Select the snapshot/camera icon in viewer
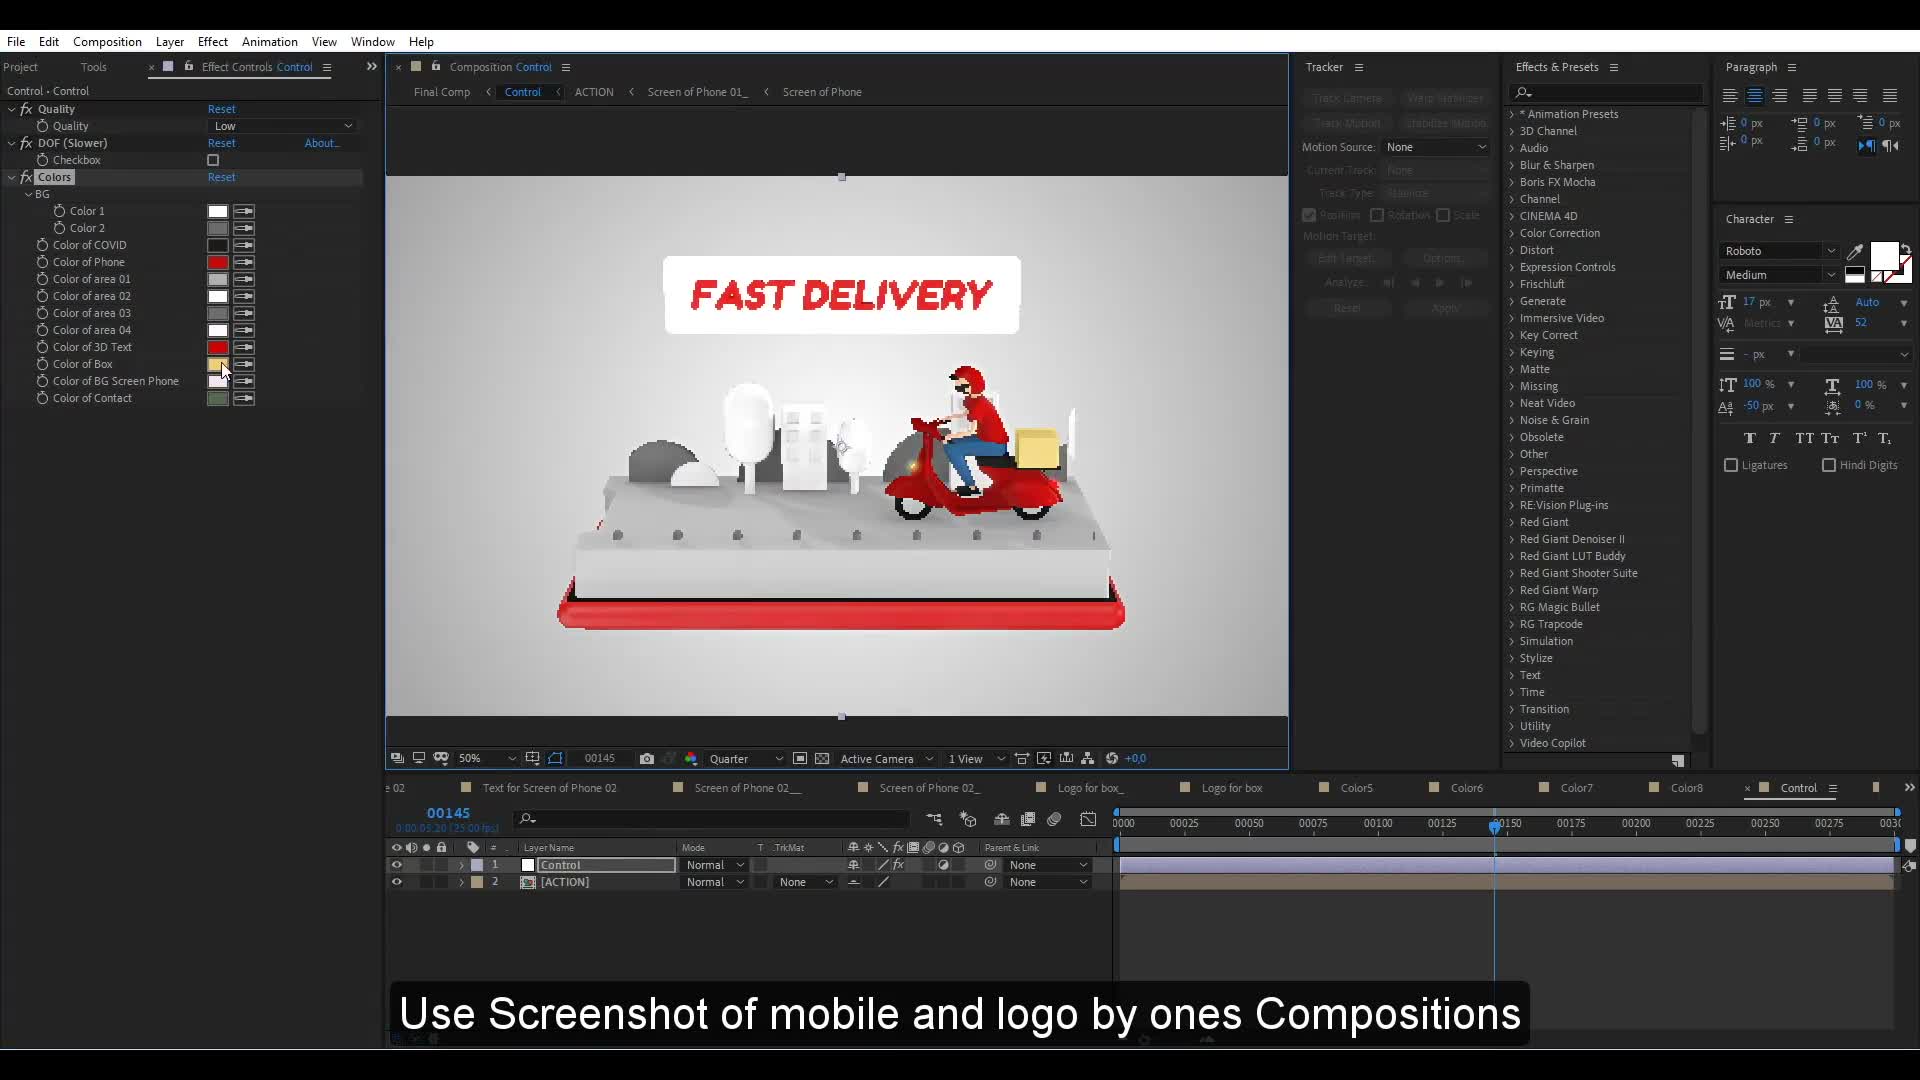Viewport: 1920px width, 1080px height. (647, 758)
